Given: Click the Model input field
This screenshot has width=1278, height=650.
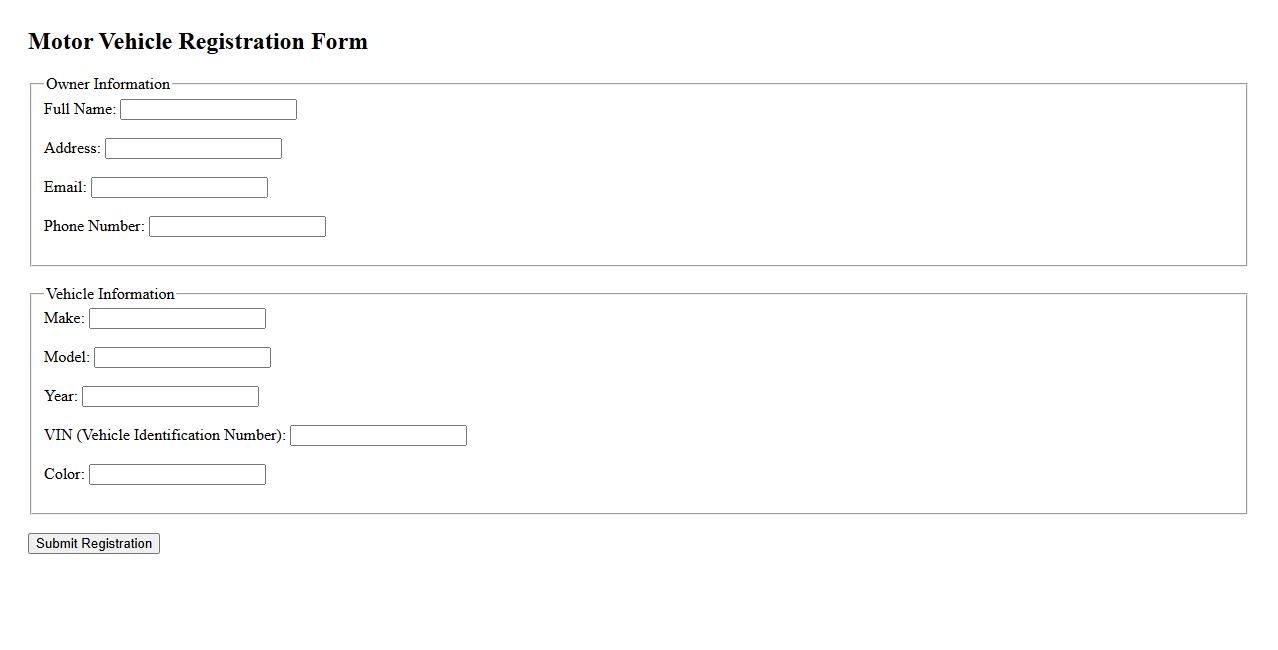Looking at the screenshot, I should click(x=182, y=357).
